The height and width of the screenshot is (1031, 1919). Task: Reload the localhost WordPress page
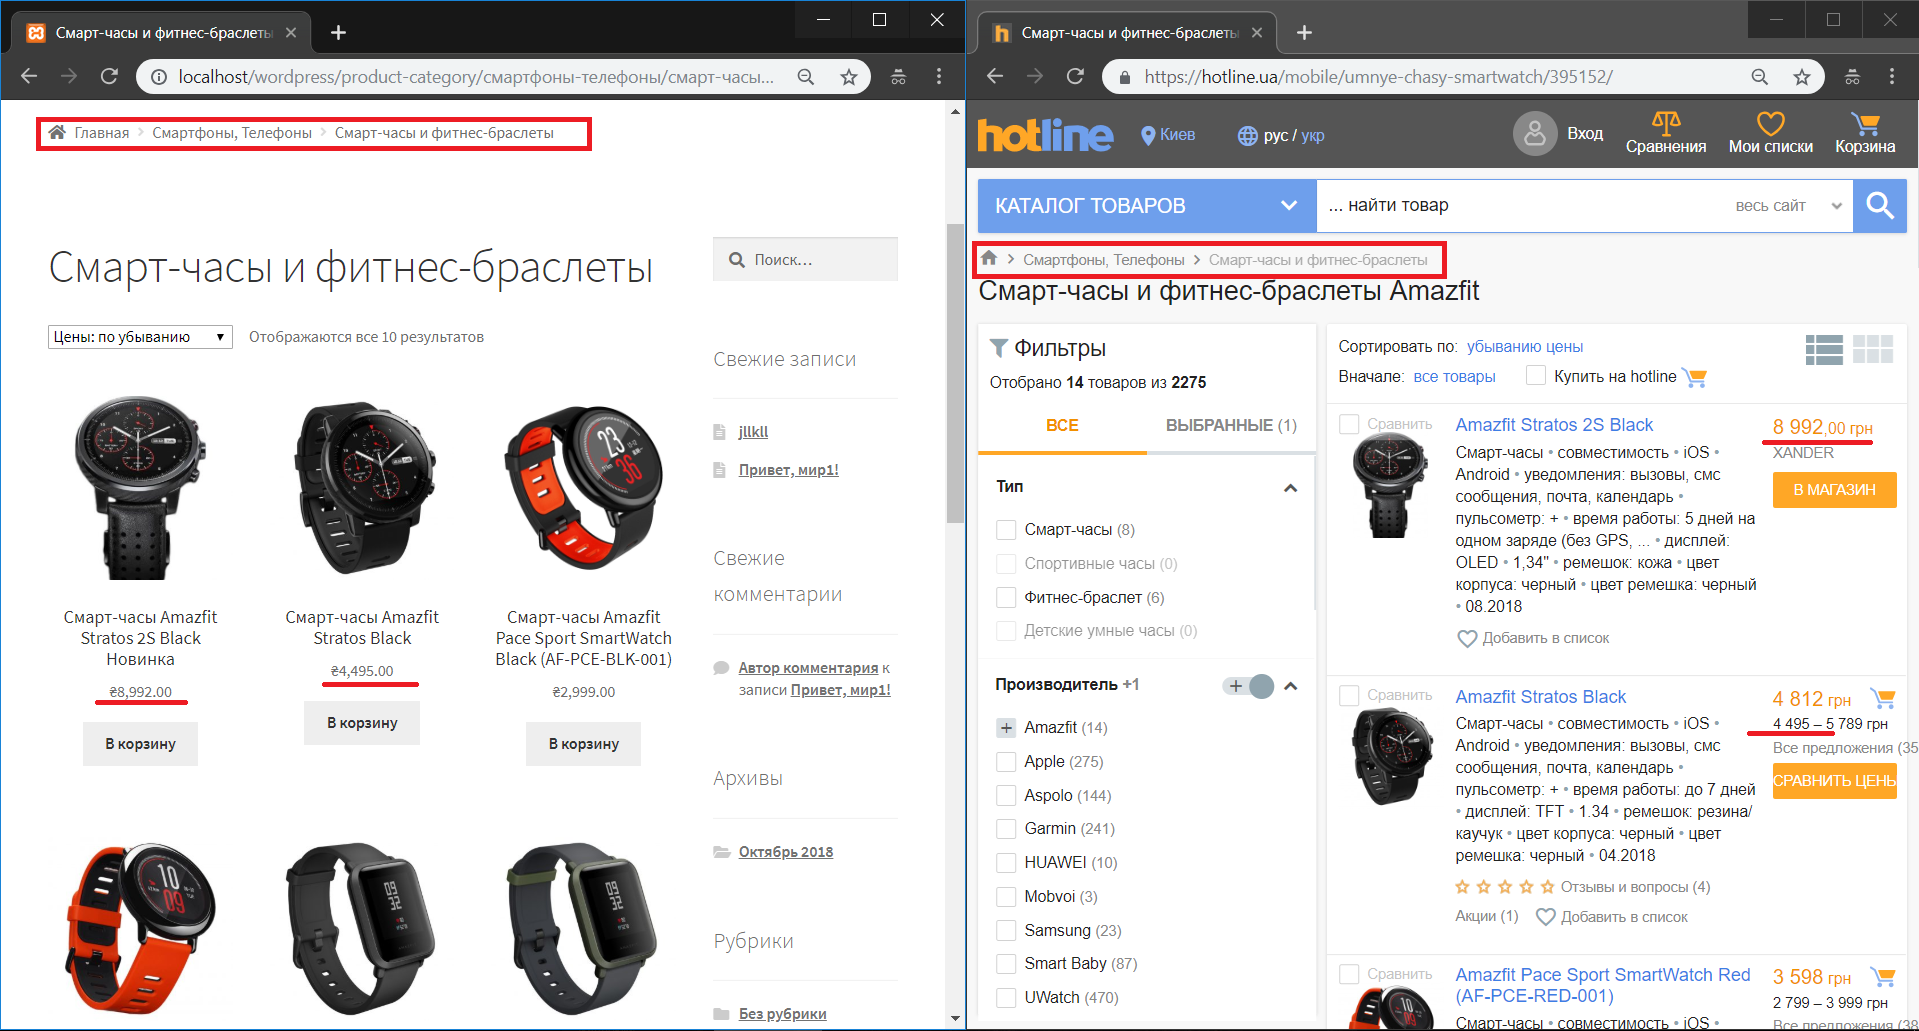(109, 76)
